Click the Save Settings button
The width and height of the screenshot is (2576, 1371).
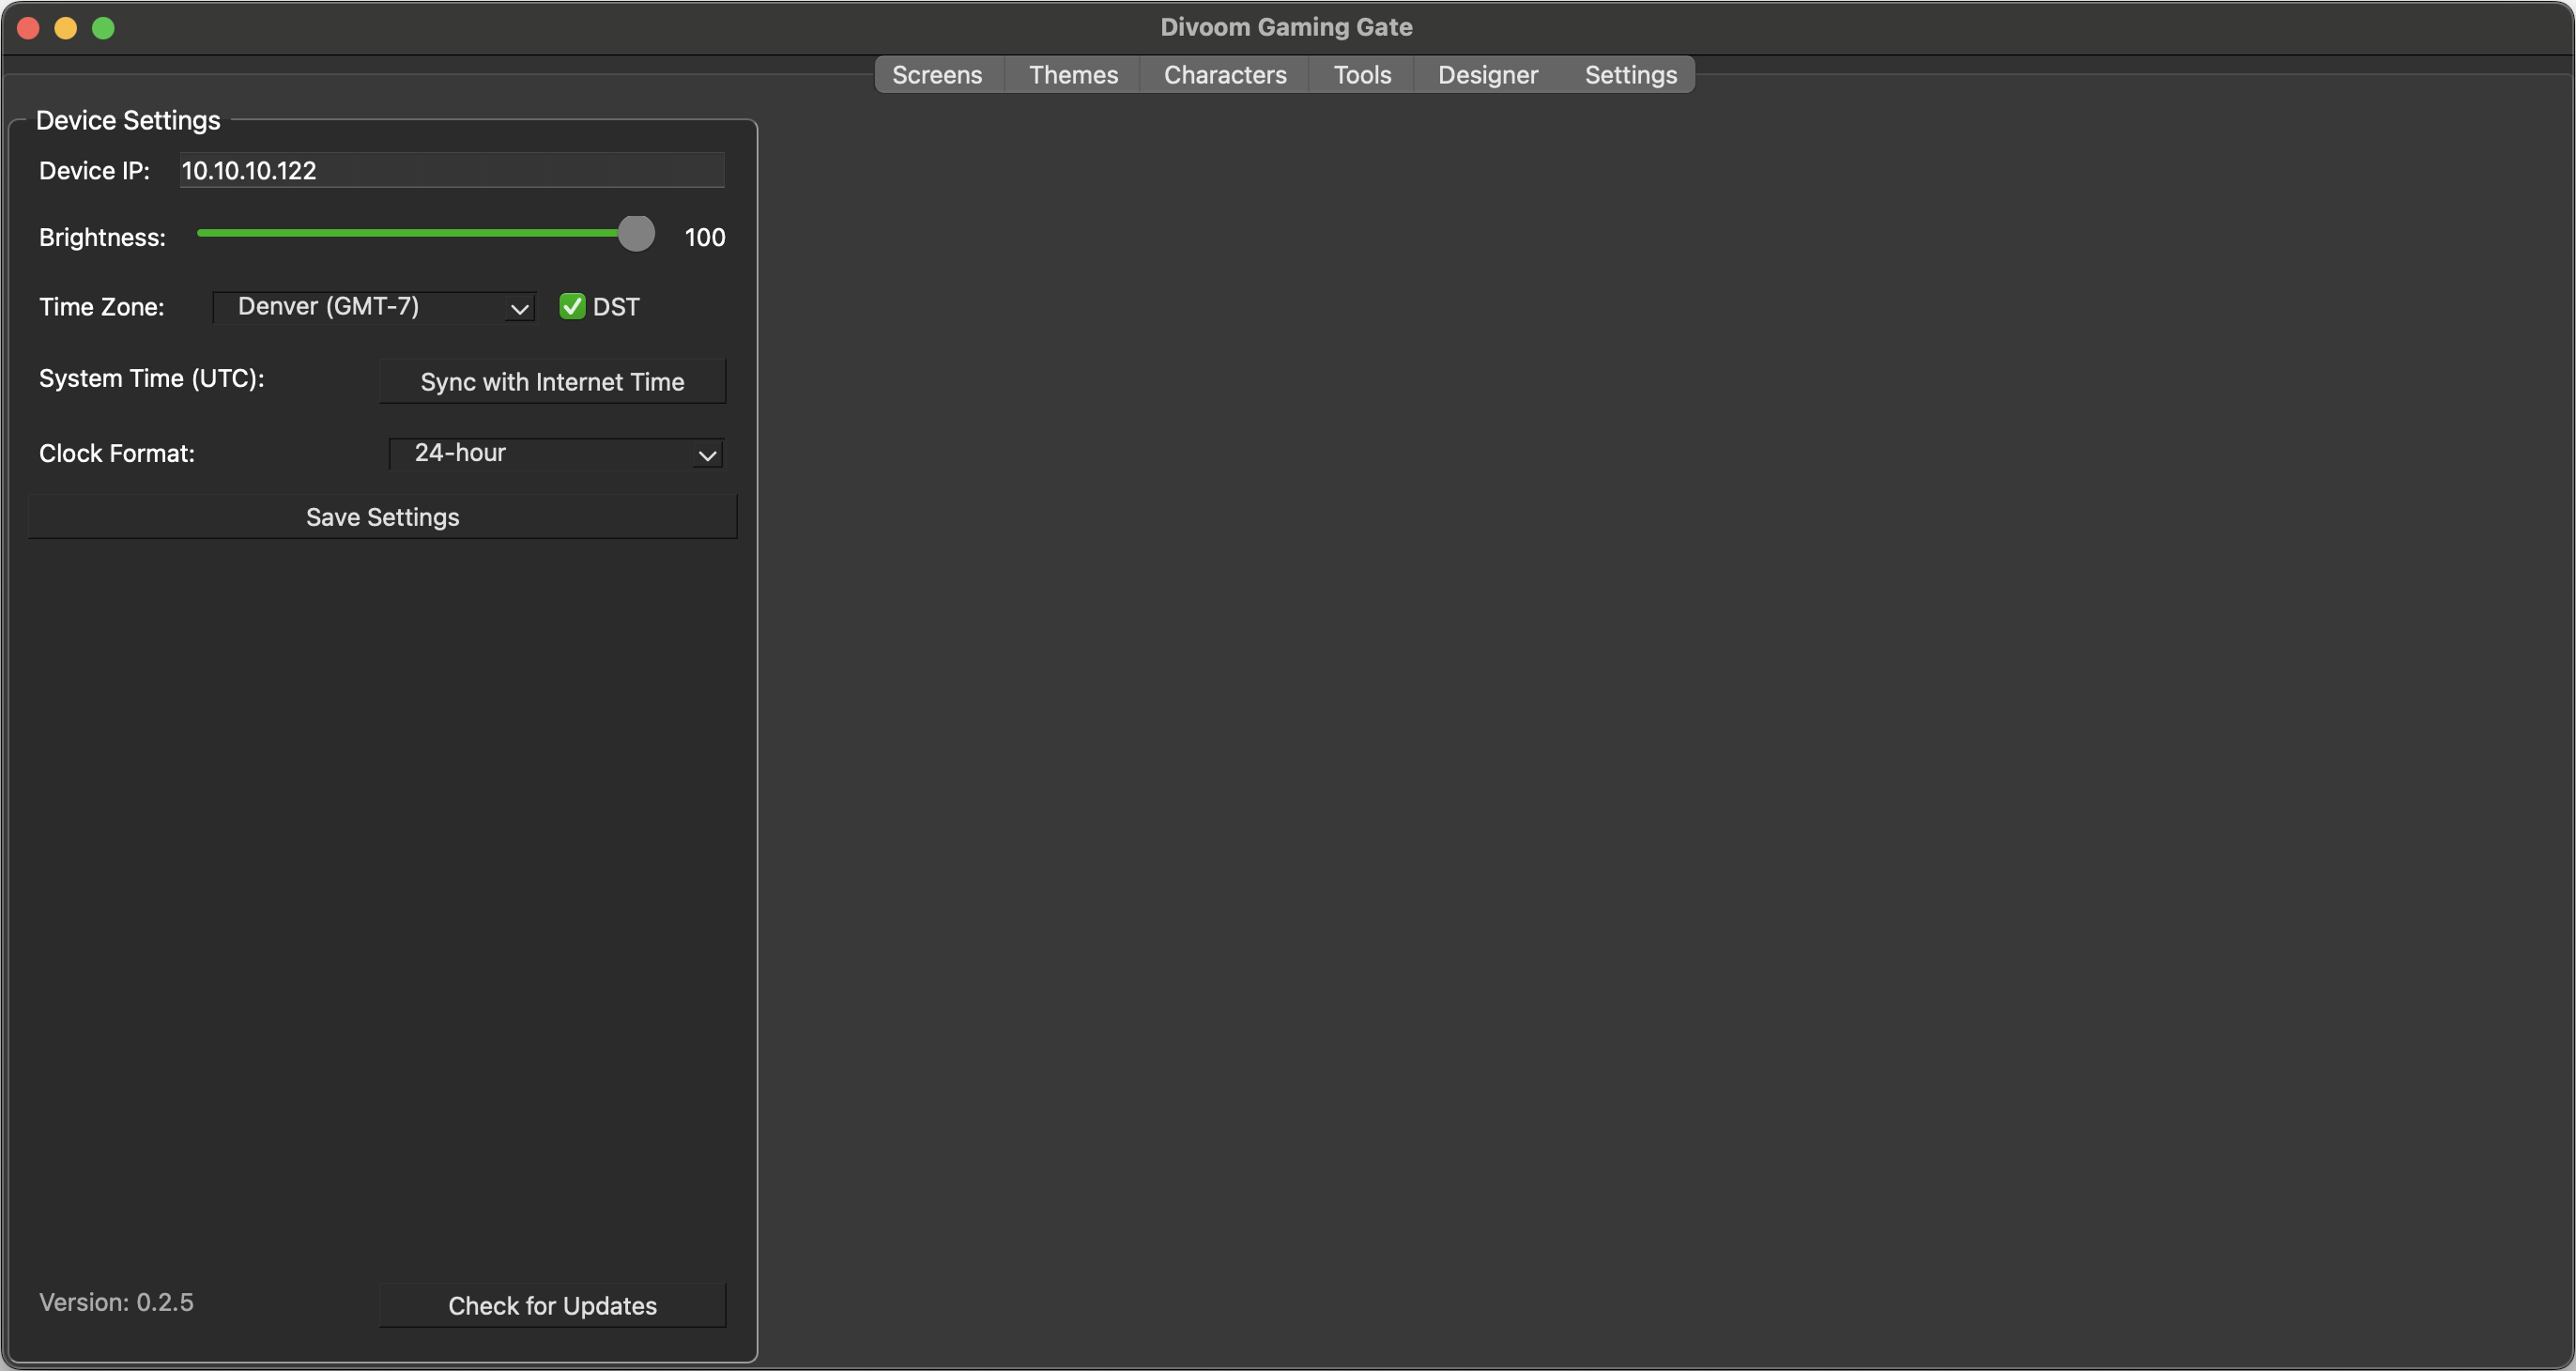(x=383, y=517)
